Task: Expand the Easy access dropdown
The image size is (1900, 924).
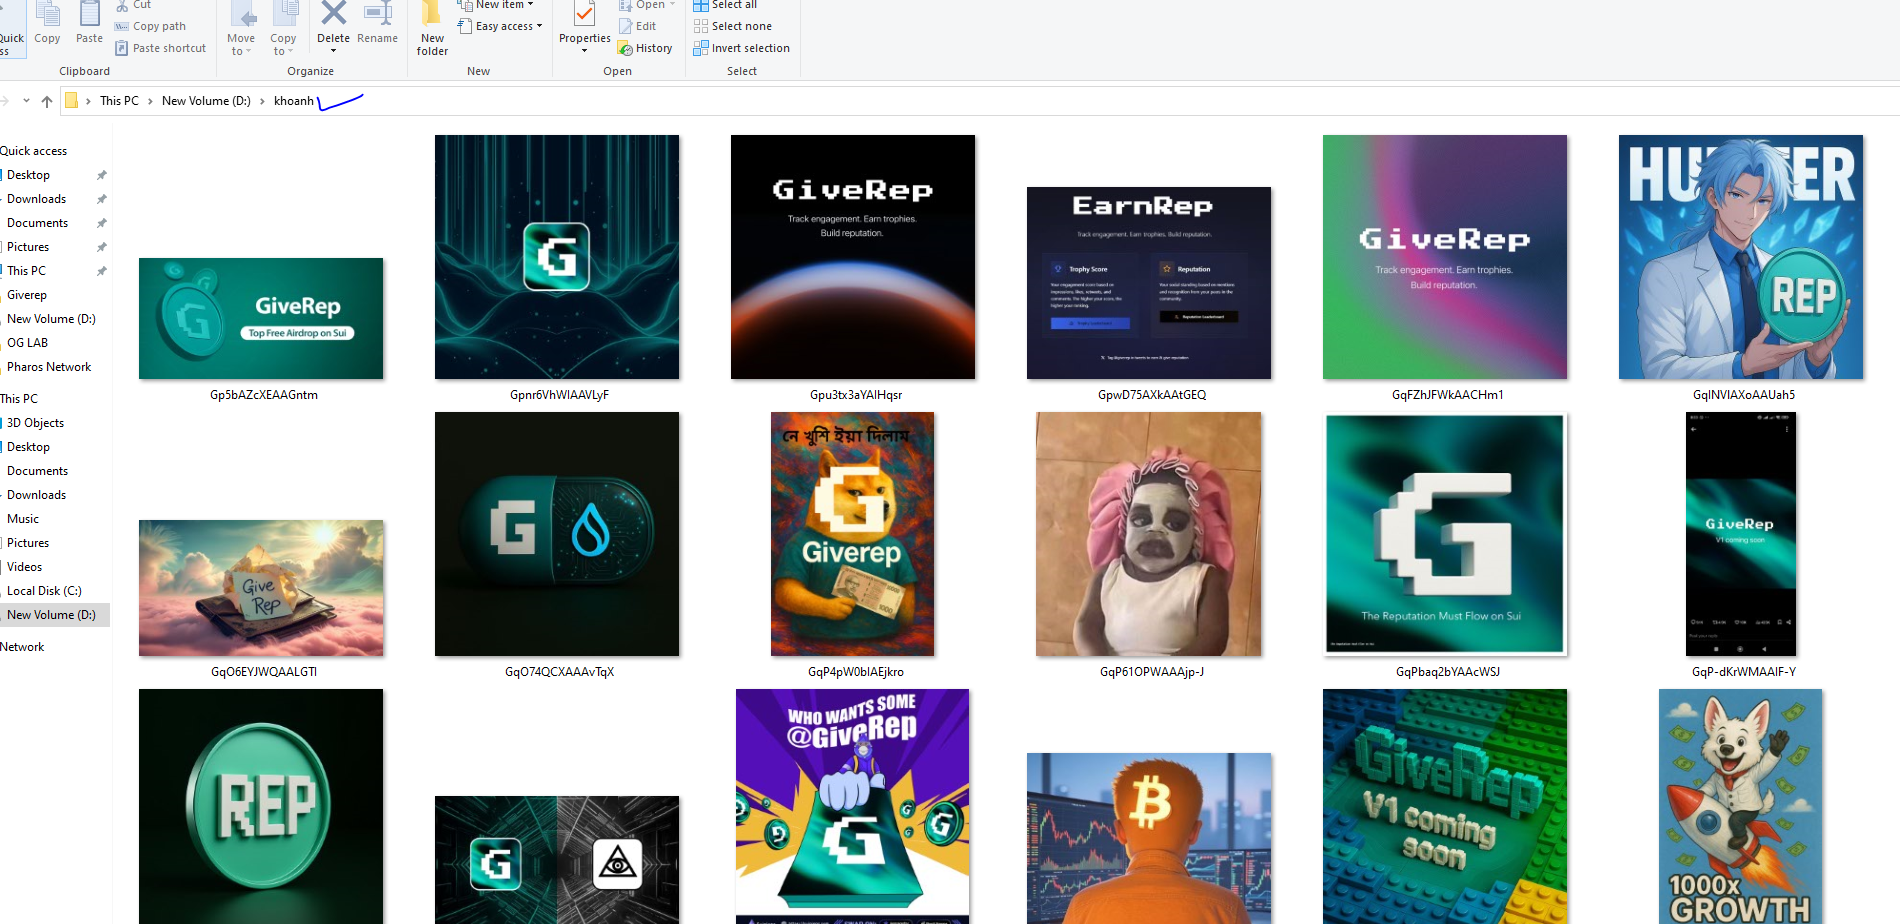Action: coord(500,26)
